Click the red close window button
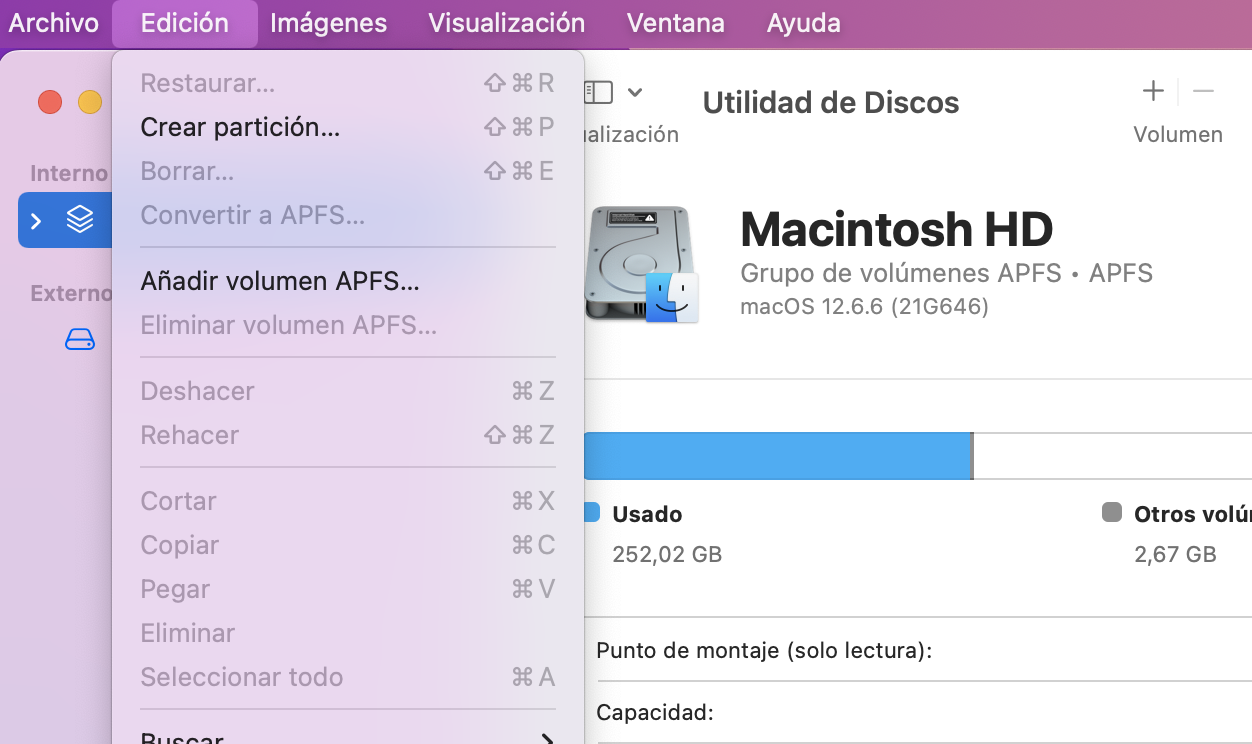 coord(50,102)
